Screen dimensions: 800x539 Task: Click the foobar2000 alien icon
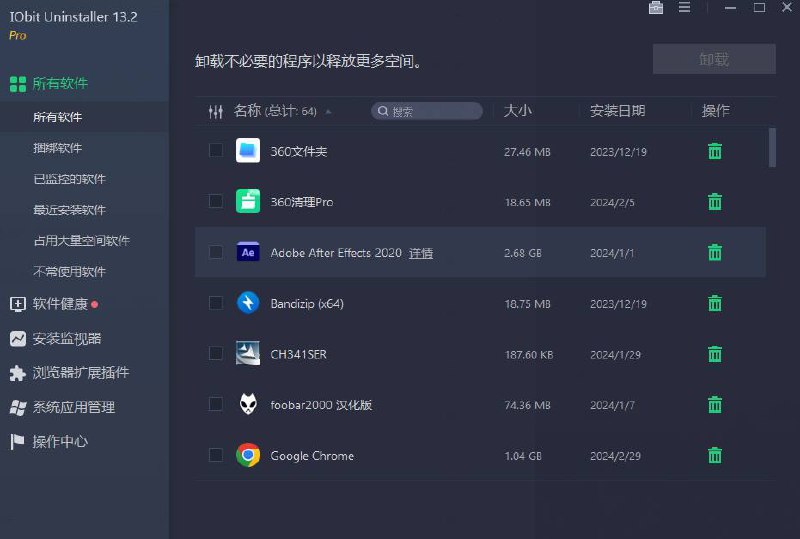(x=248, y=404)
